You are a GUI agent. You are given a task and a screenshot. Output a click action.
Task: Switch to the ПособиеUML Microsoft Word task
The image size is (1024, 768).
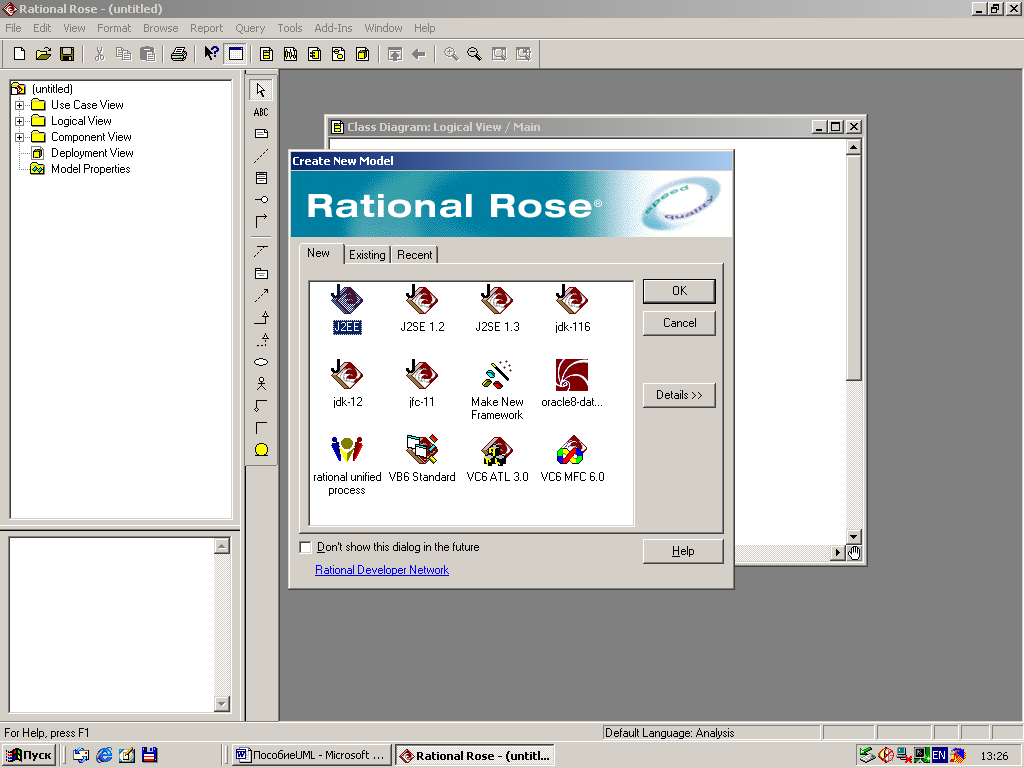point(312,755)
